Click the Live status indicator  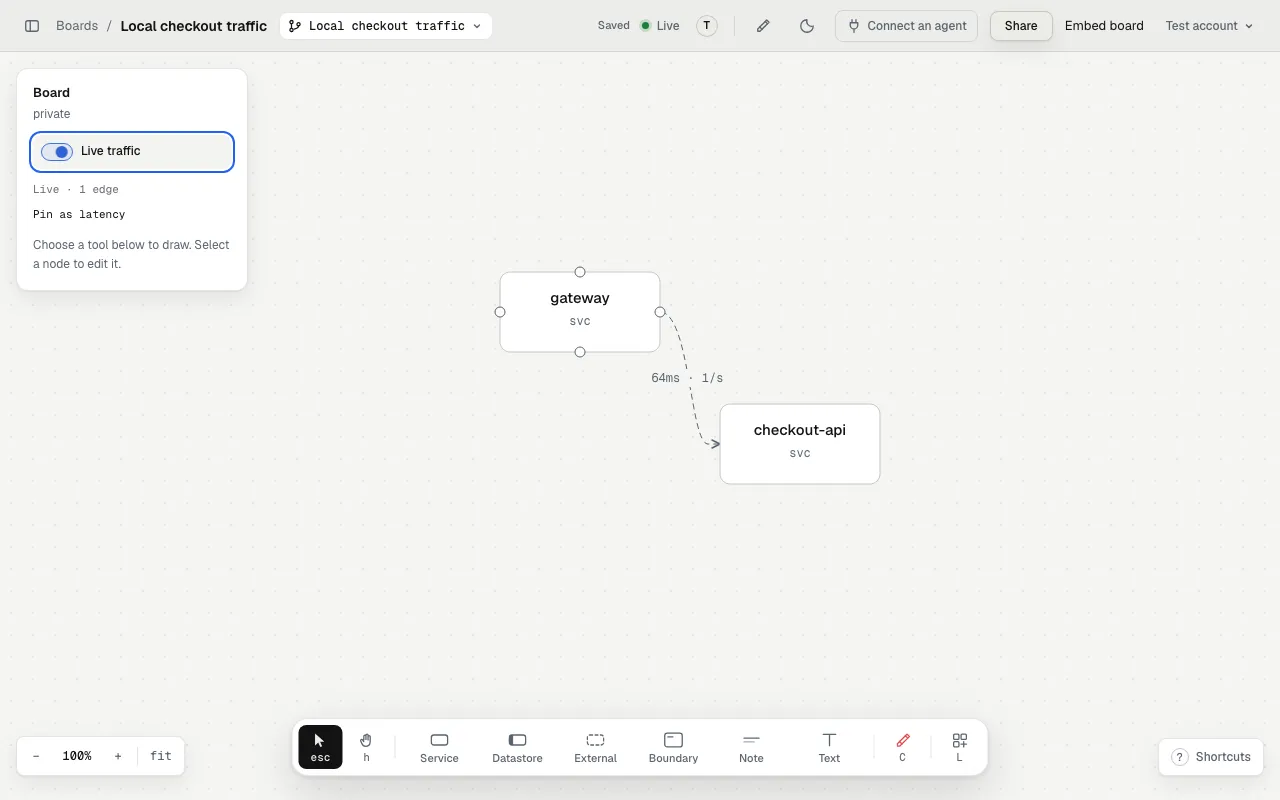click(660, 26)
